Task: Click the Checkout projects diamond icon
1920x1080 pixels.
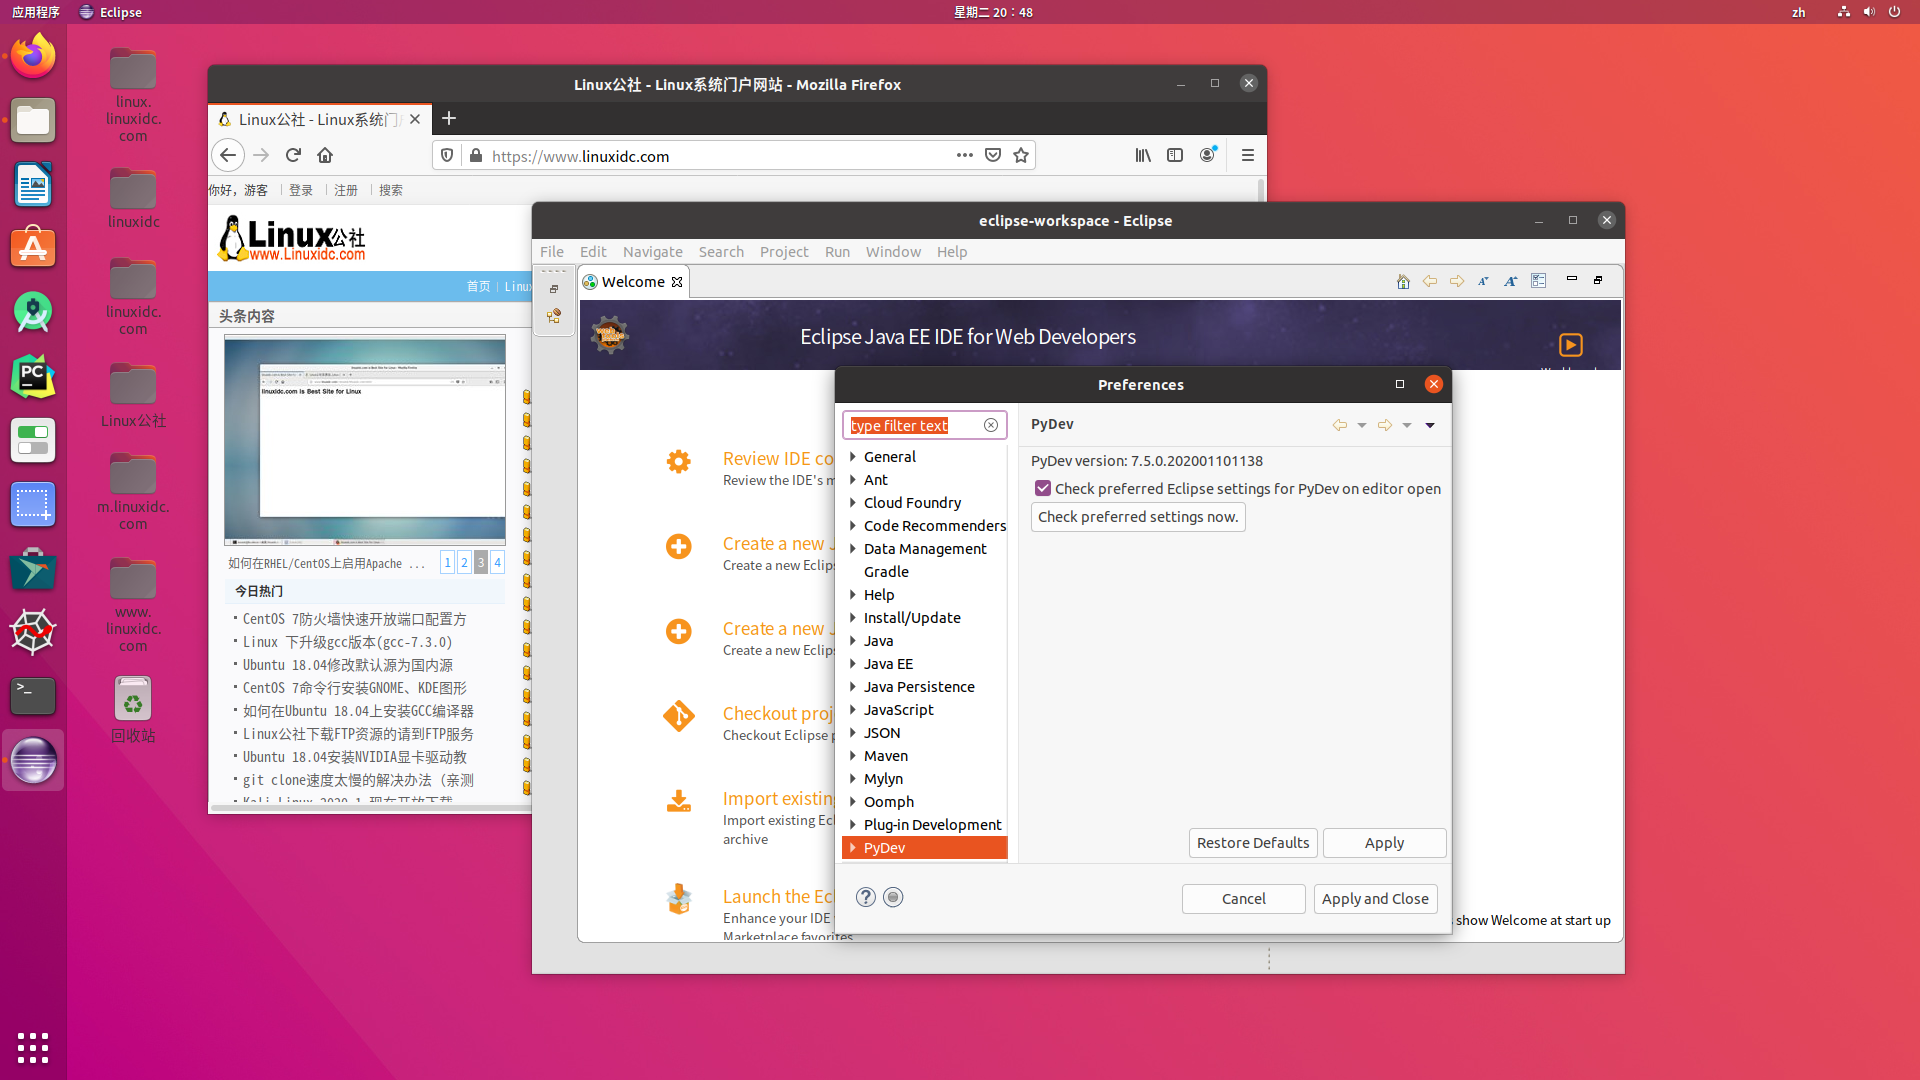Action: pyautogui.click(x=679, y=716)
